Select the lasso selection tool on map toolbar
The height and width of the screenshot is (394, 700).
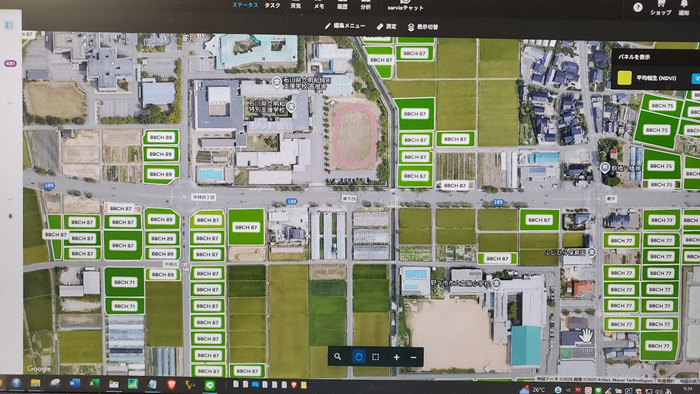point(358,357)
